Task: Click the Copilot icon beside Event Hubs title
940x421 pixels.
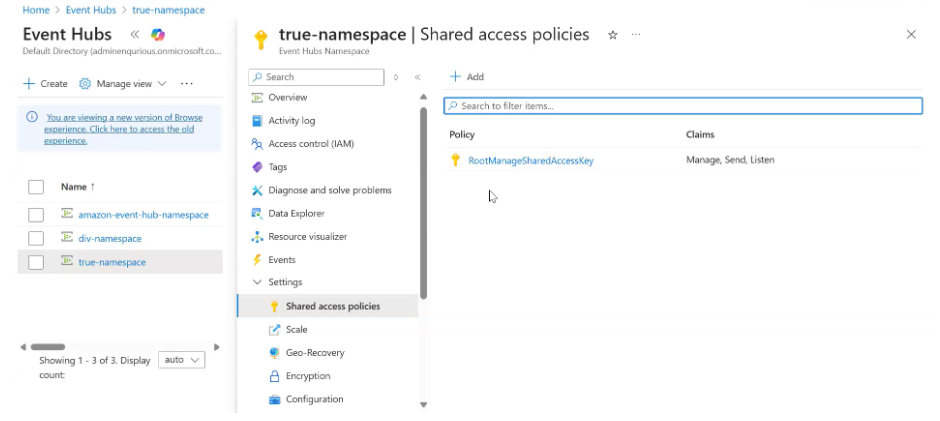Action: pos(158,35)
